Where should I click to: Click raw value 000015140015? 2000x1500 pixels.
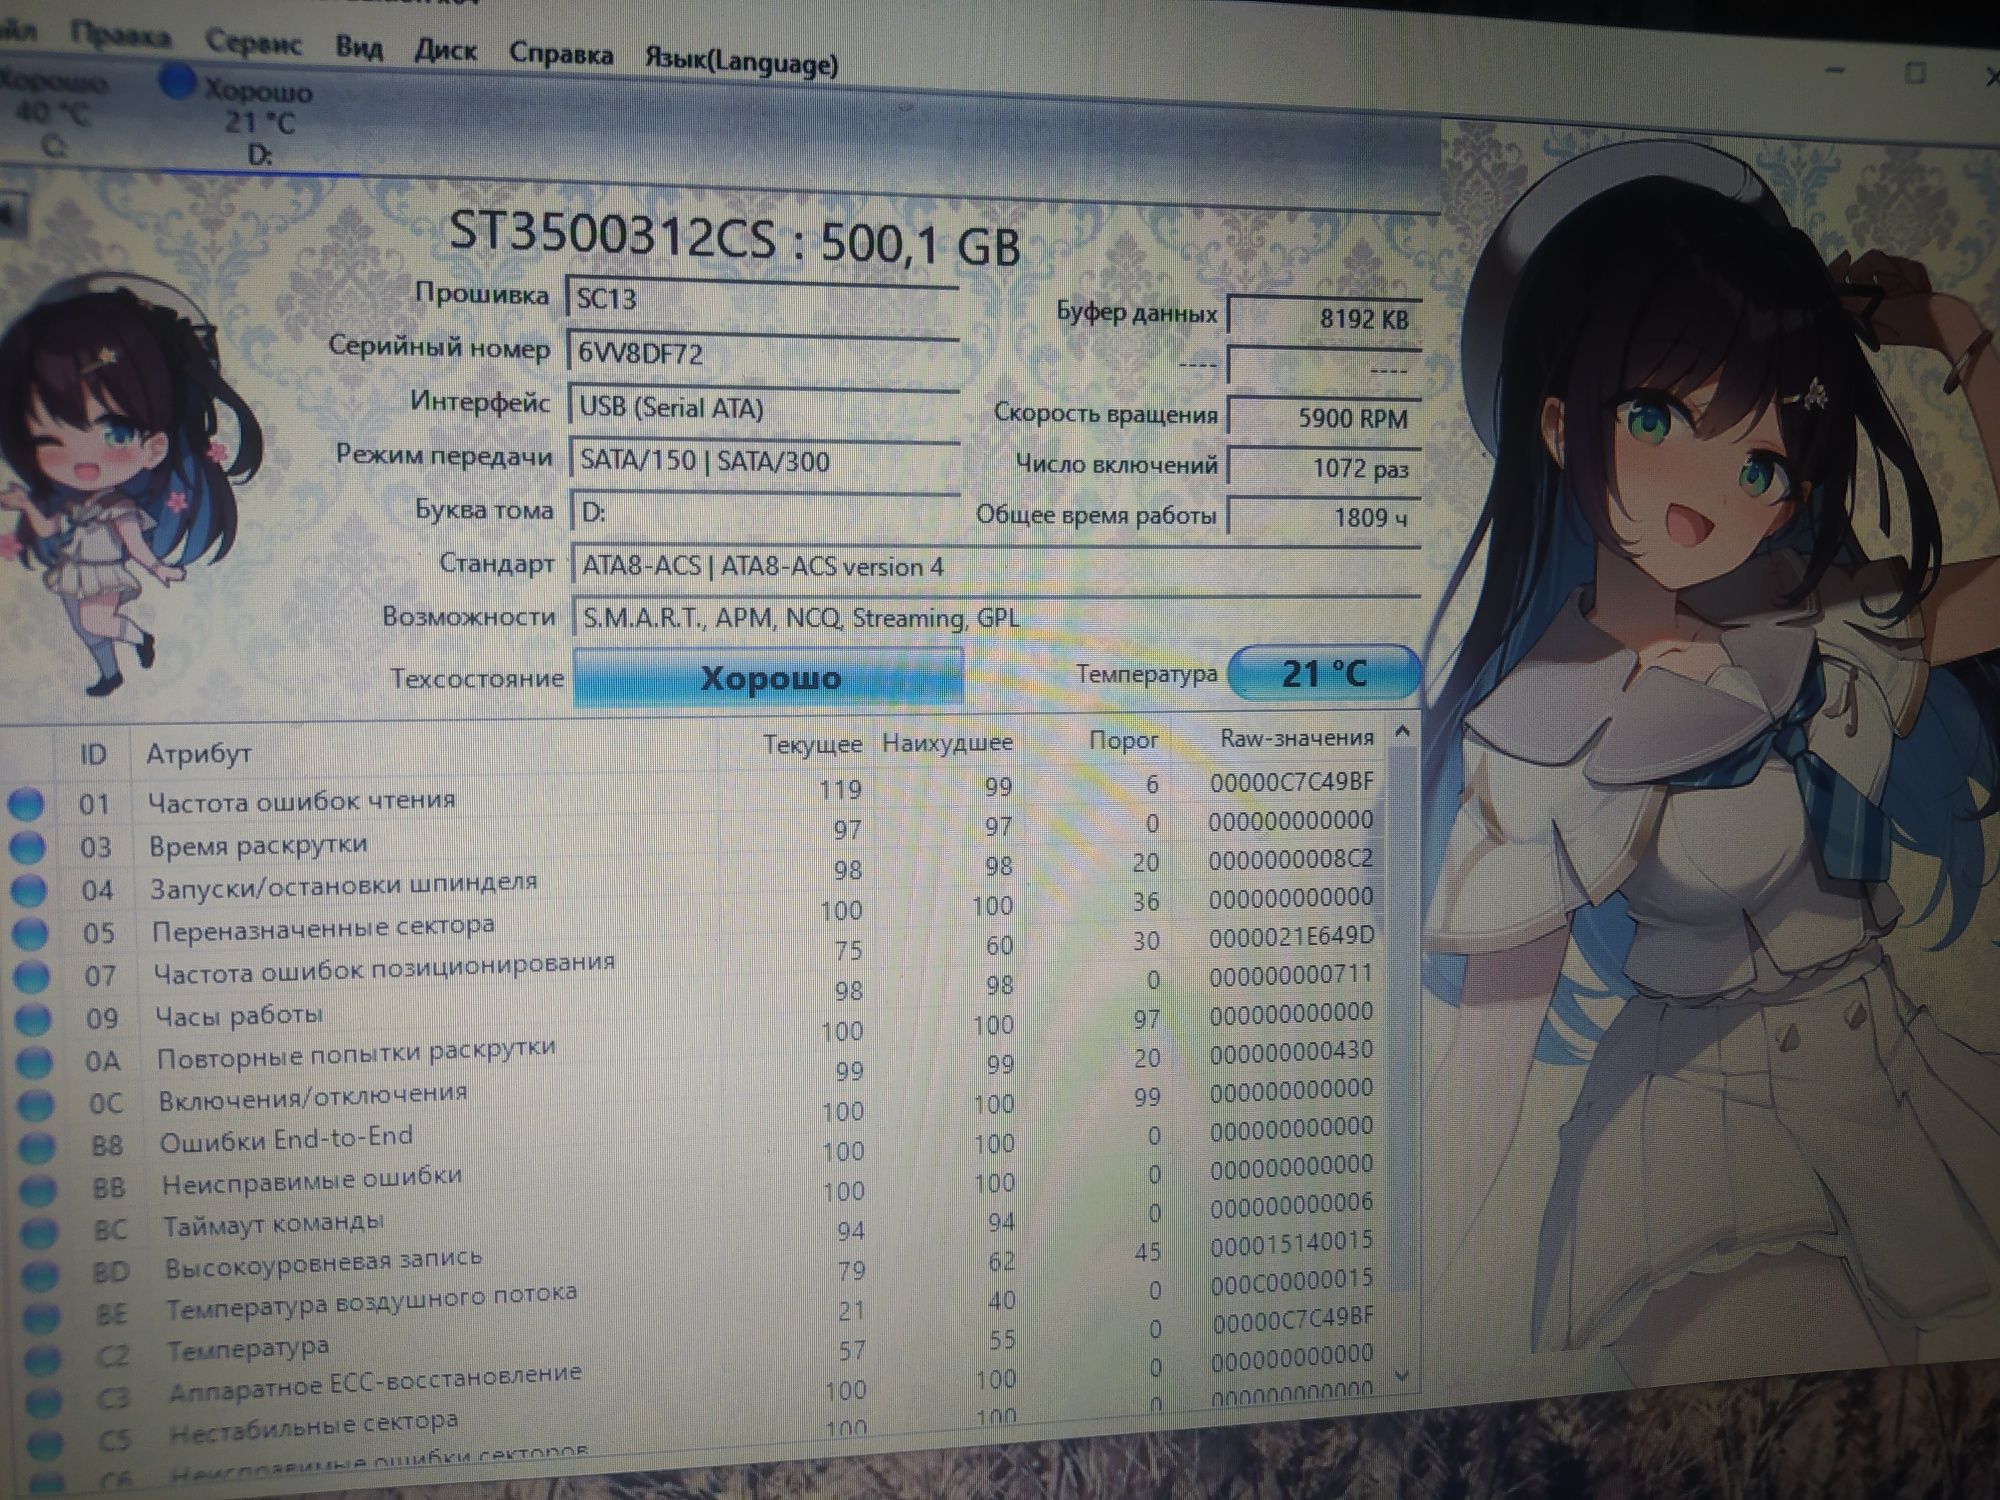pyautogui.click(x=1292, y=1244)
